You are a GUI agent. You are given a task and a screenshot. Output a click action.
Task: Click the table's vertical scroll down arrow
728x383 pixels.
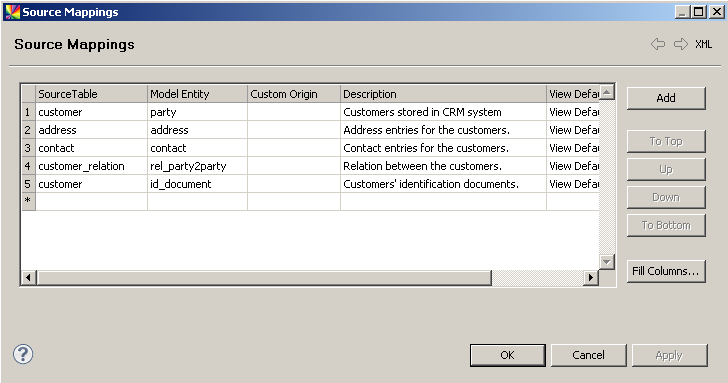pos(607,262)
